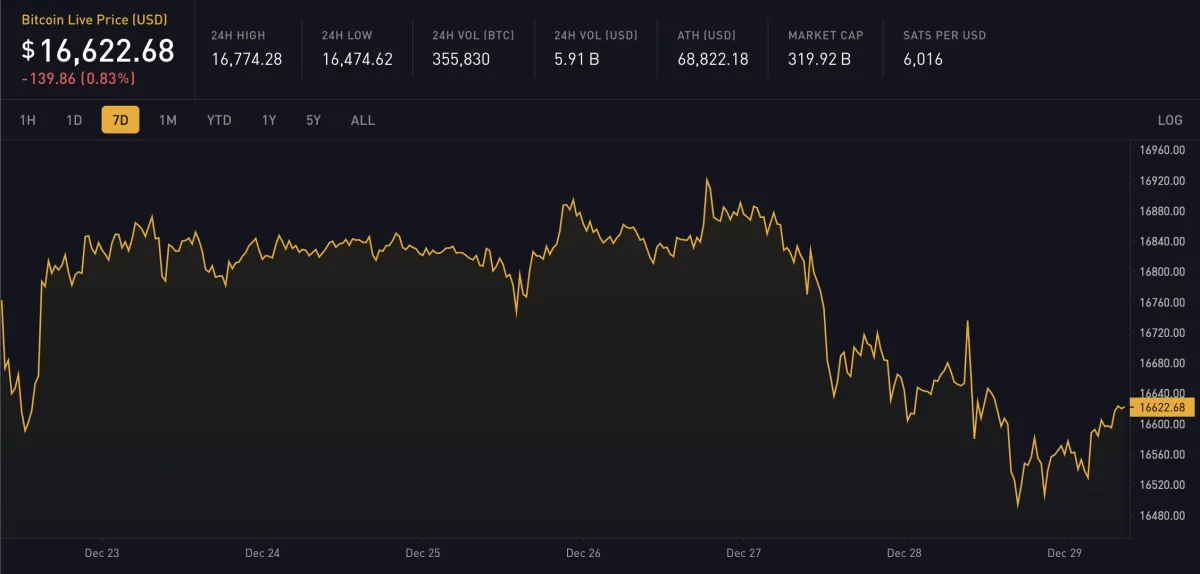This screenshot has width=1200, height=574.
Task: Select the 24H LOW value 16,474.62
Action: [x=357, y=59]
